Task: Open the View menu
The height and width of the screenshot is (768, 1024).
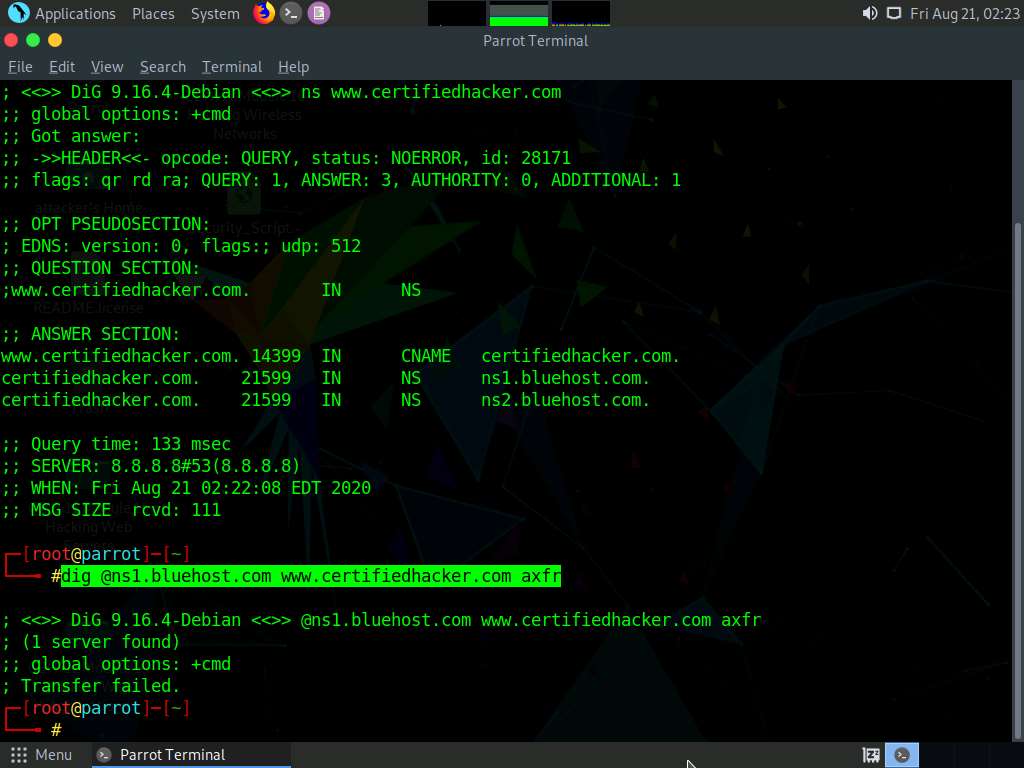Action: point(107,67)
